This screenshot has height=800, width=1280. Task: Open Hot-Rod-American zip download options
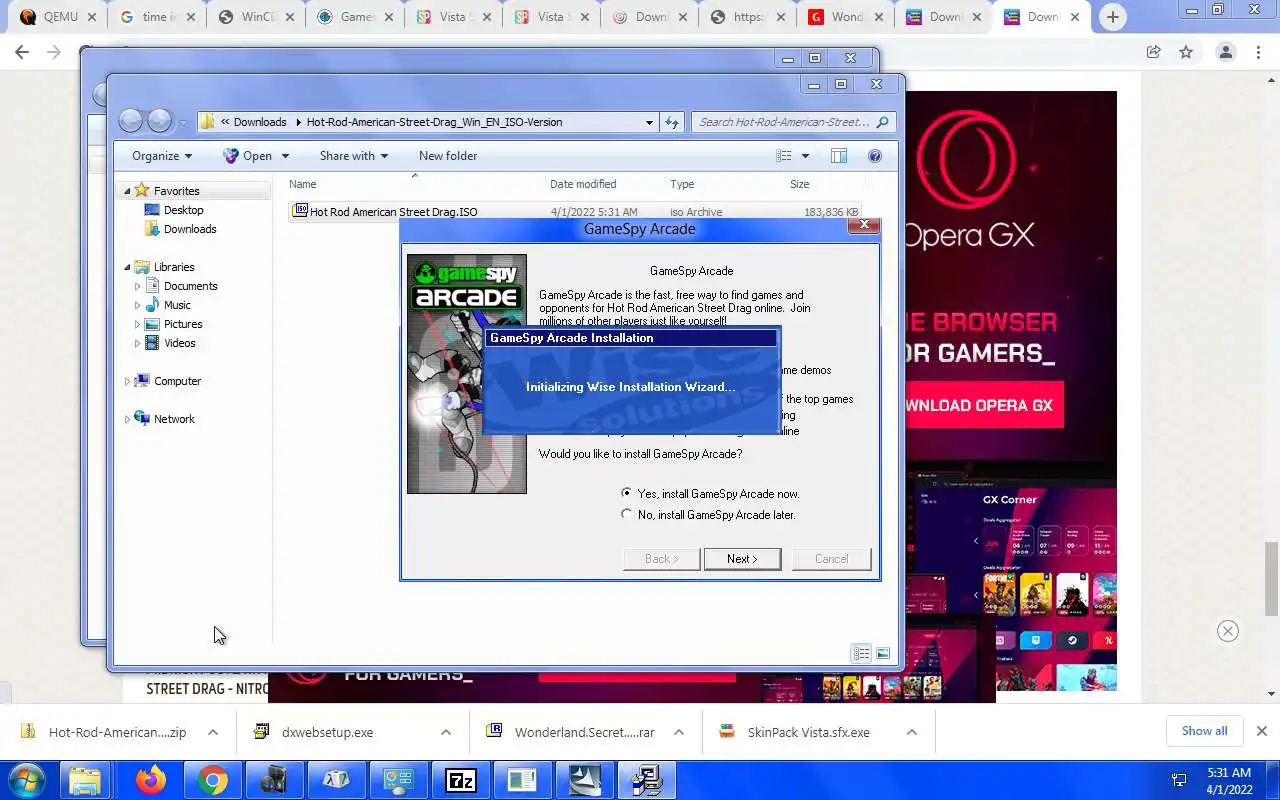pyautogui.click(x=213, y=732)
